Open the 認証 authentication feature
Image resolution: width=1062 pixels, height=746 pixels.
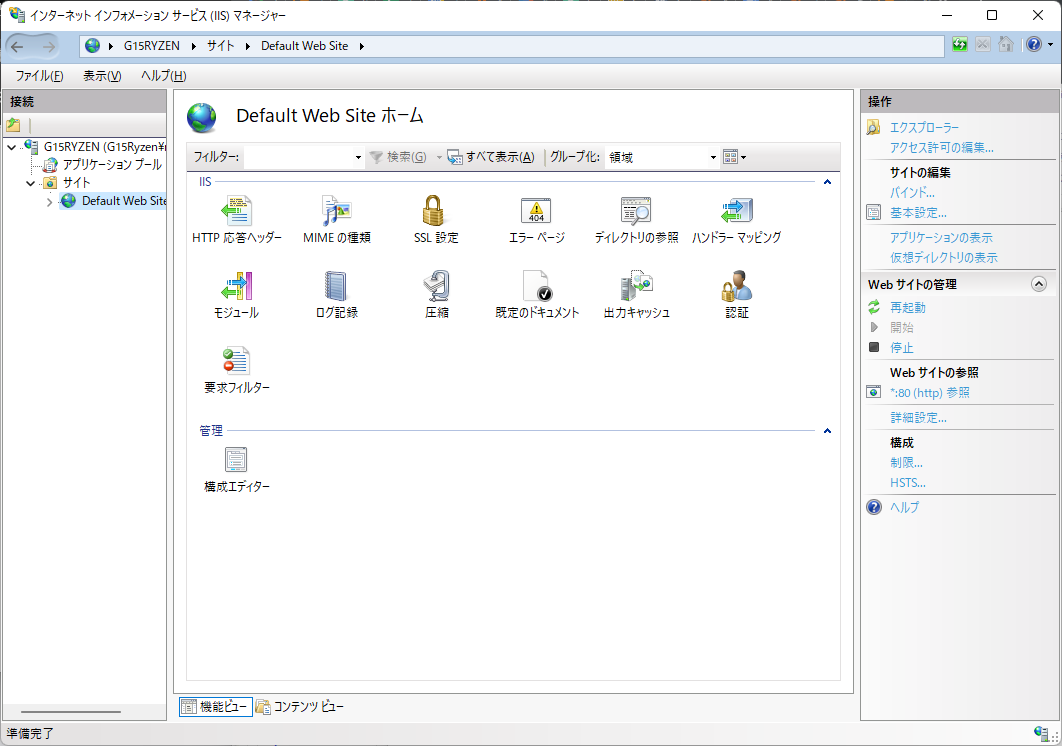(737, 295)
